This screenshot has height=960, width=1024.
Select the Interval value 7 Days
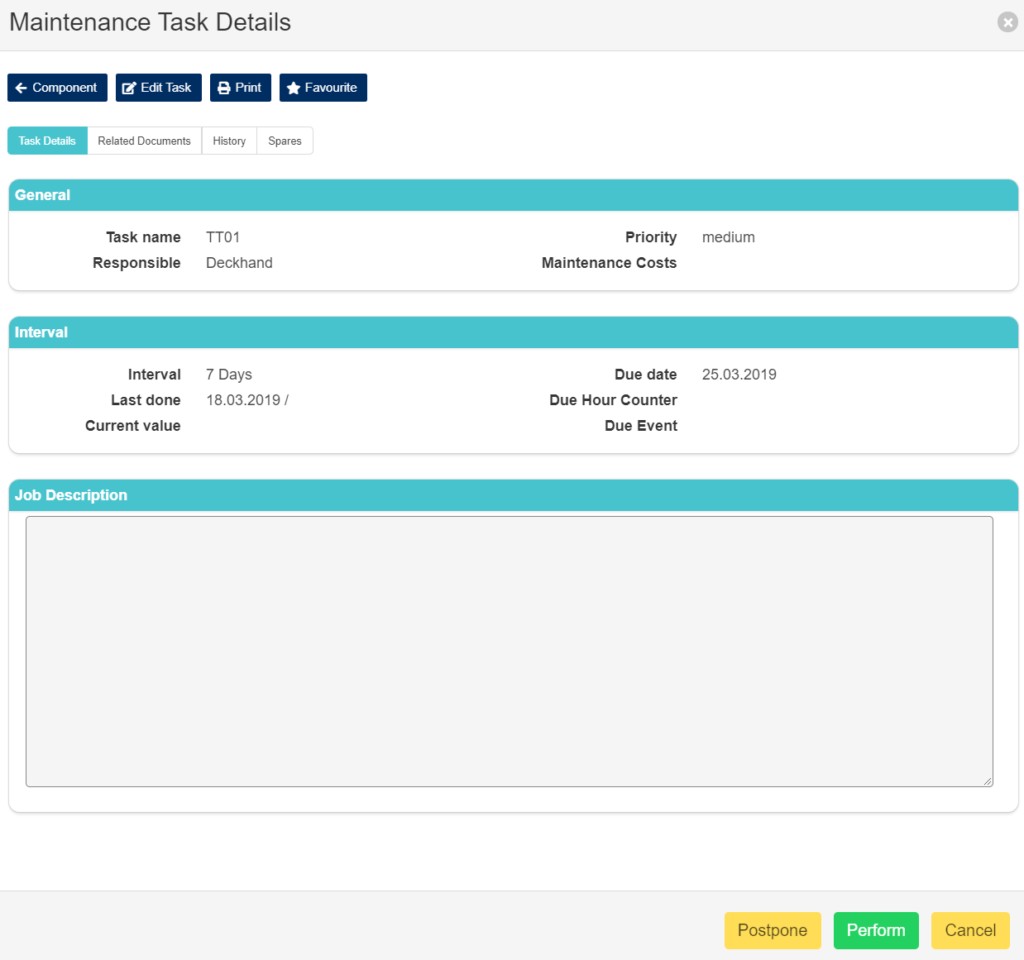(x=229, y=374)
